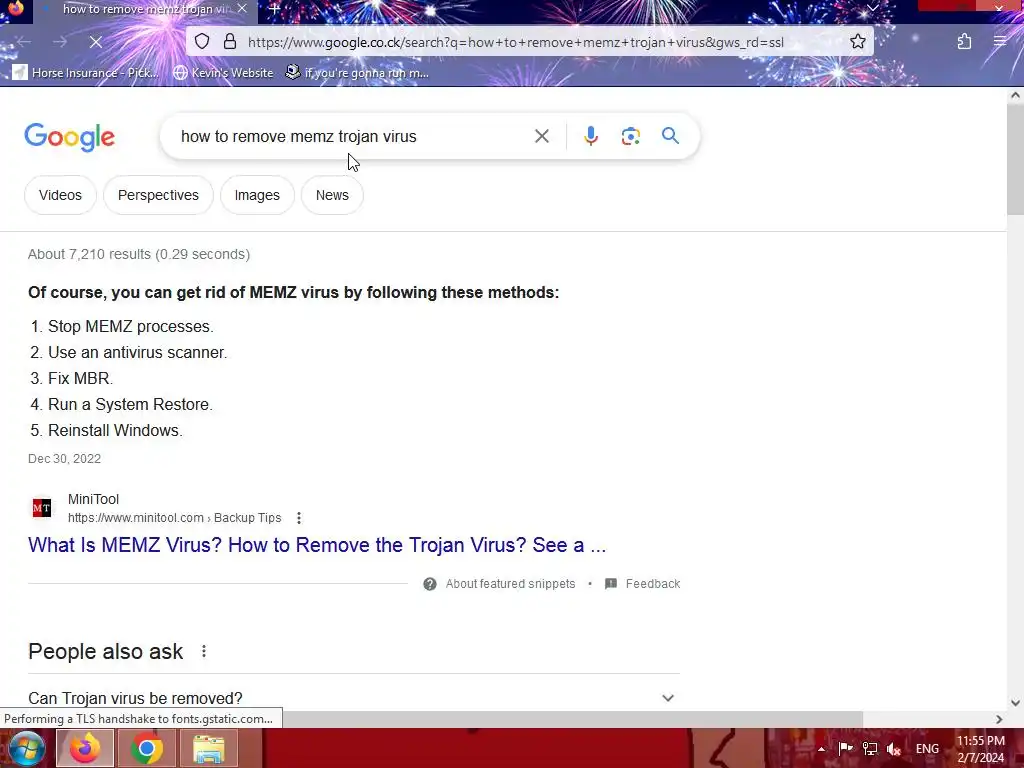Open the taskbar clock 11:55 PM

(980, 749)
